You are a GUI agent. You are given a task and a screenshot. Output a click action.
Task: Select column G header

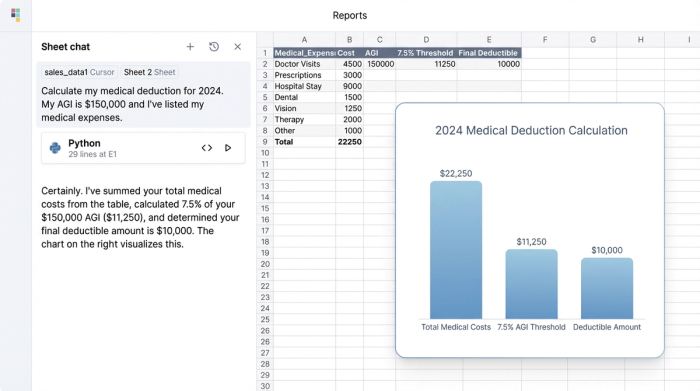point(593,40)
